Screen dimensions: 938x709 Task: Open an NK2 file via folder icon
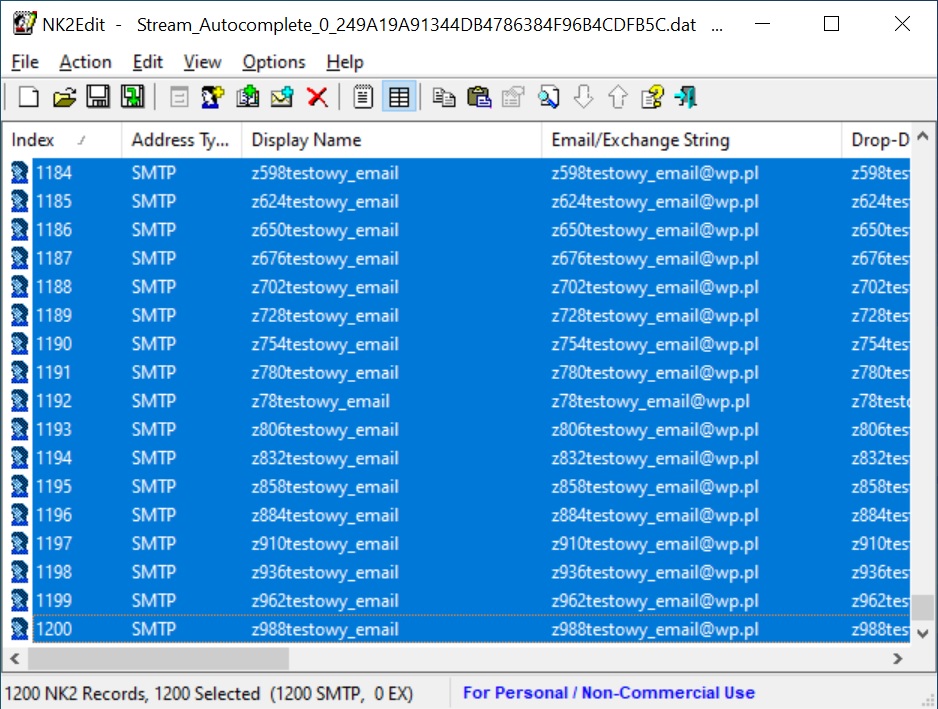tap(64, 97)
